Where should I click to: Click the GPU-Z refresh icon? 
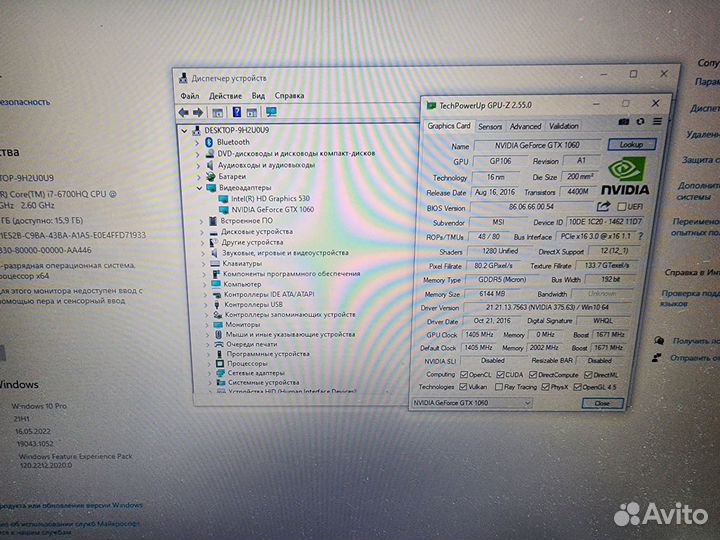click(x=640, y=121)
